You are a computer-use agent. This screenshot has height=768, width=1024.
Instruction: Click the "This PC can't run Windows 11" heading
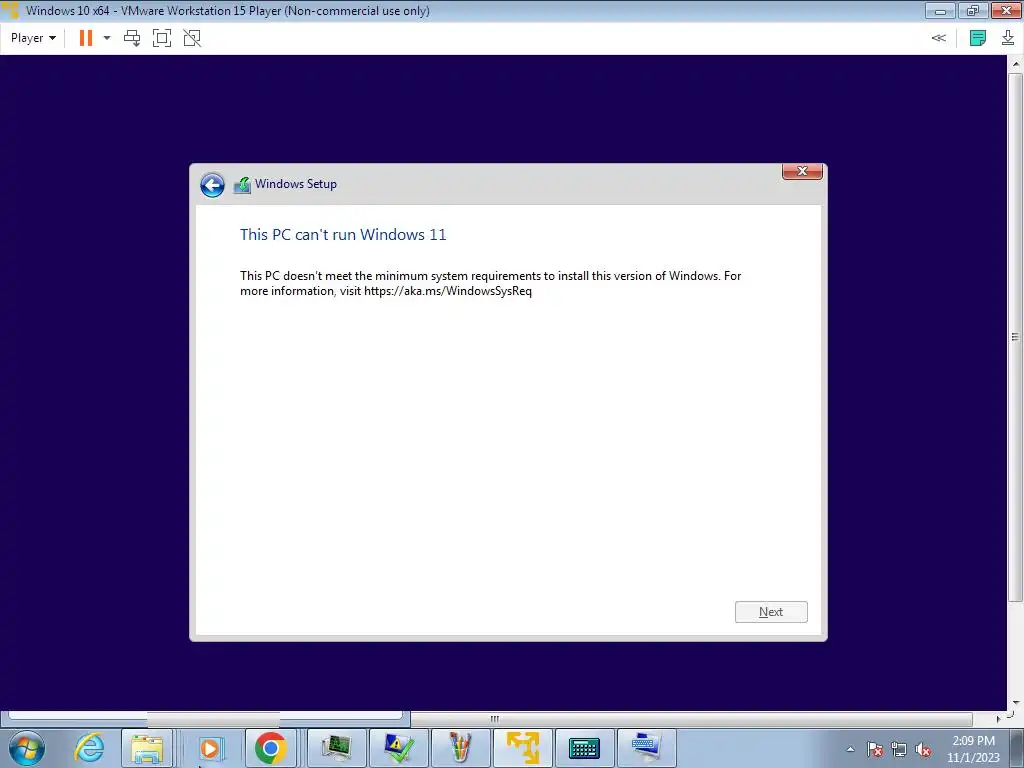point(343,234)
